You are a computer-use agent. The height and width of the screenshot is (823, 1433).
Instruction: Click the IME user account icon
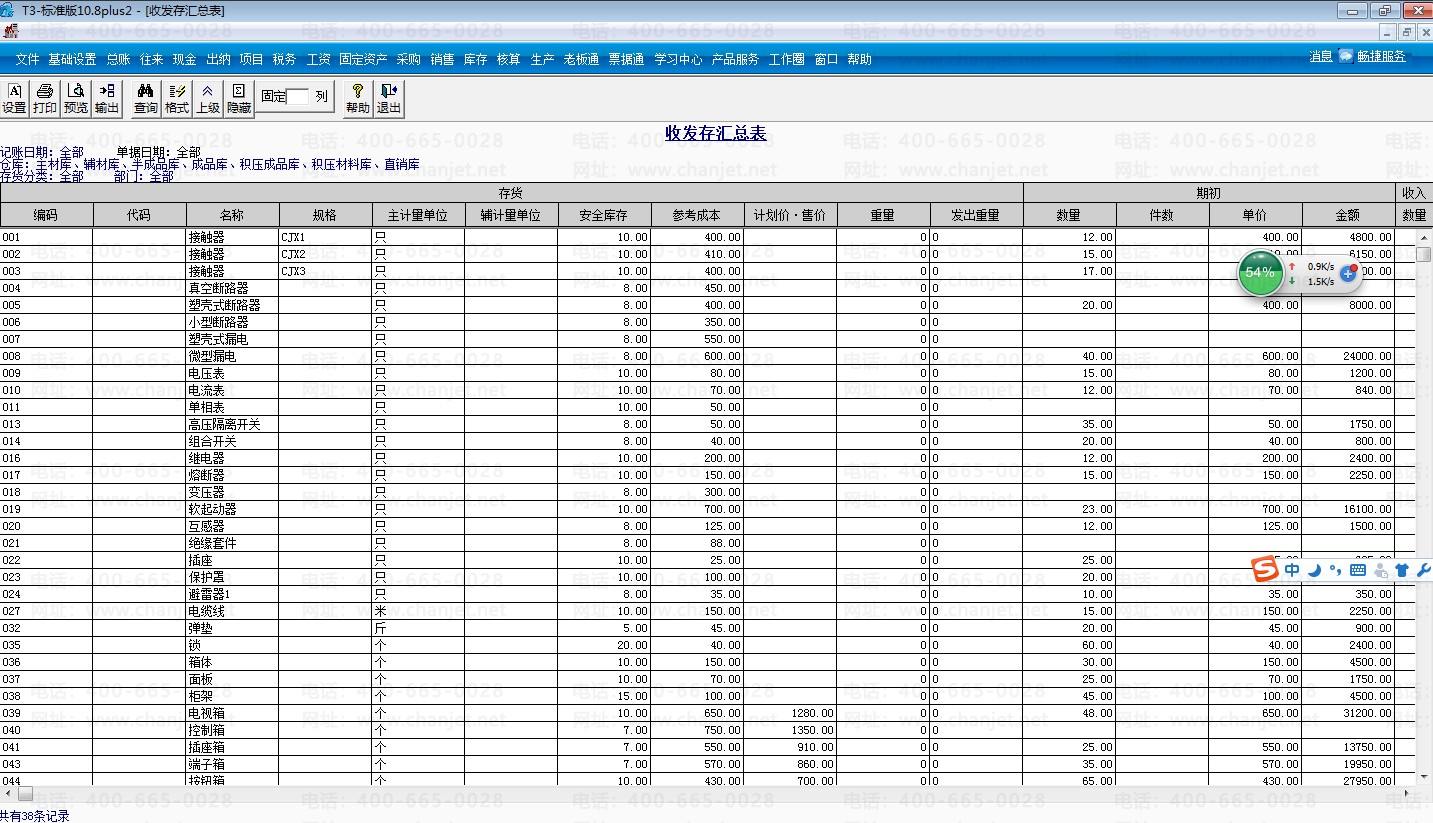click(x=1381, y=570)
